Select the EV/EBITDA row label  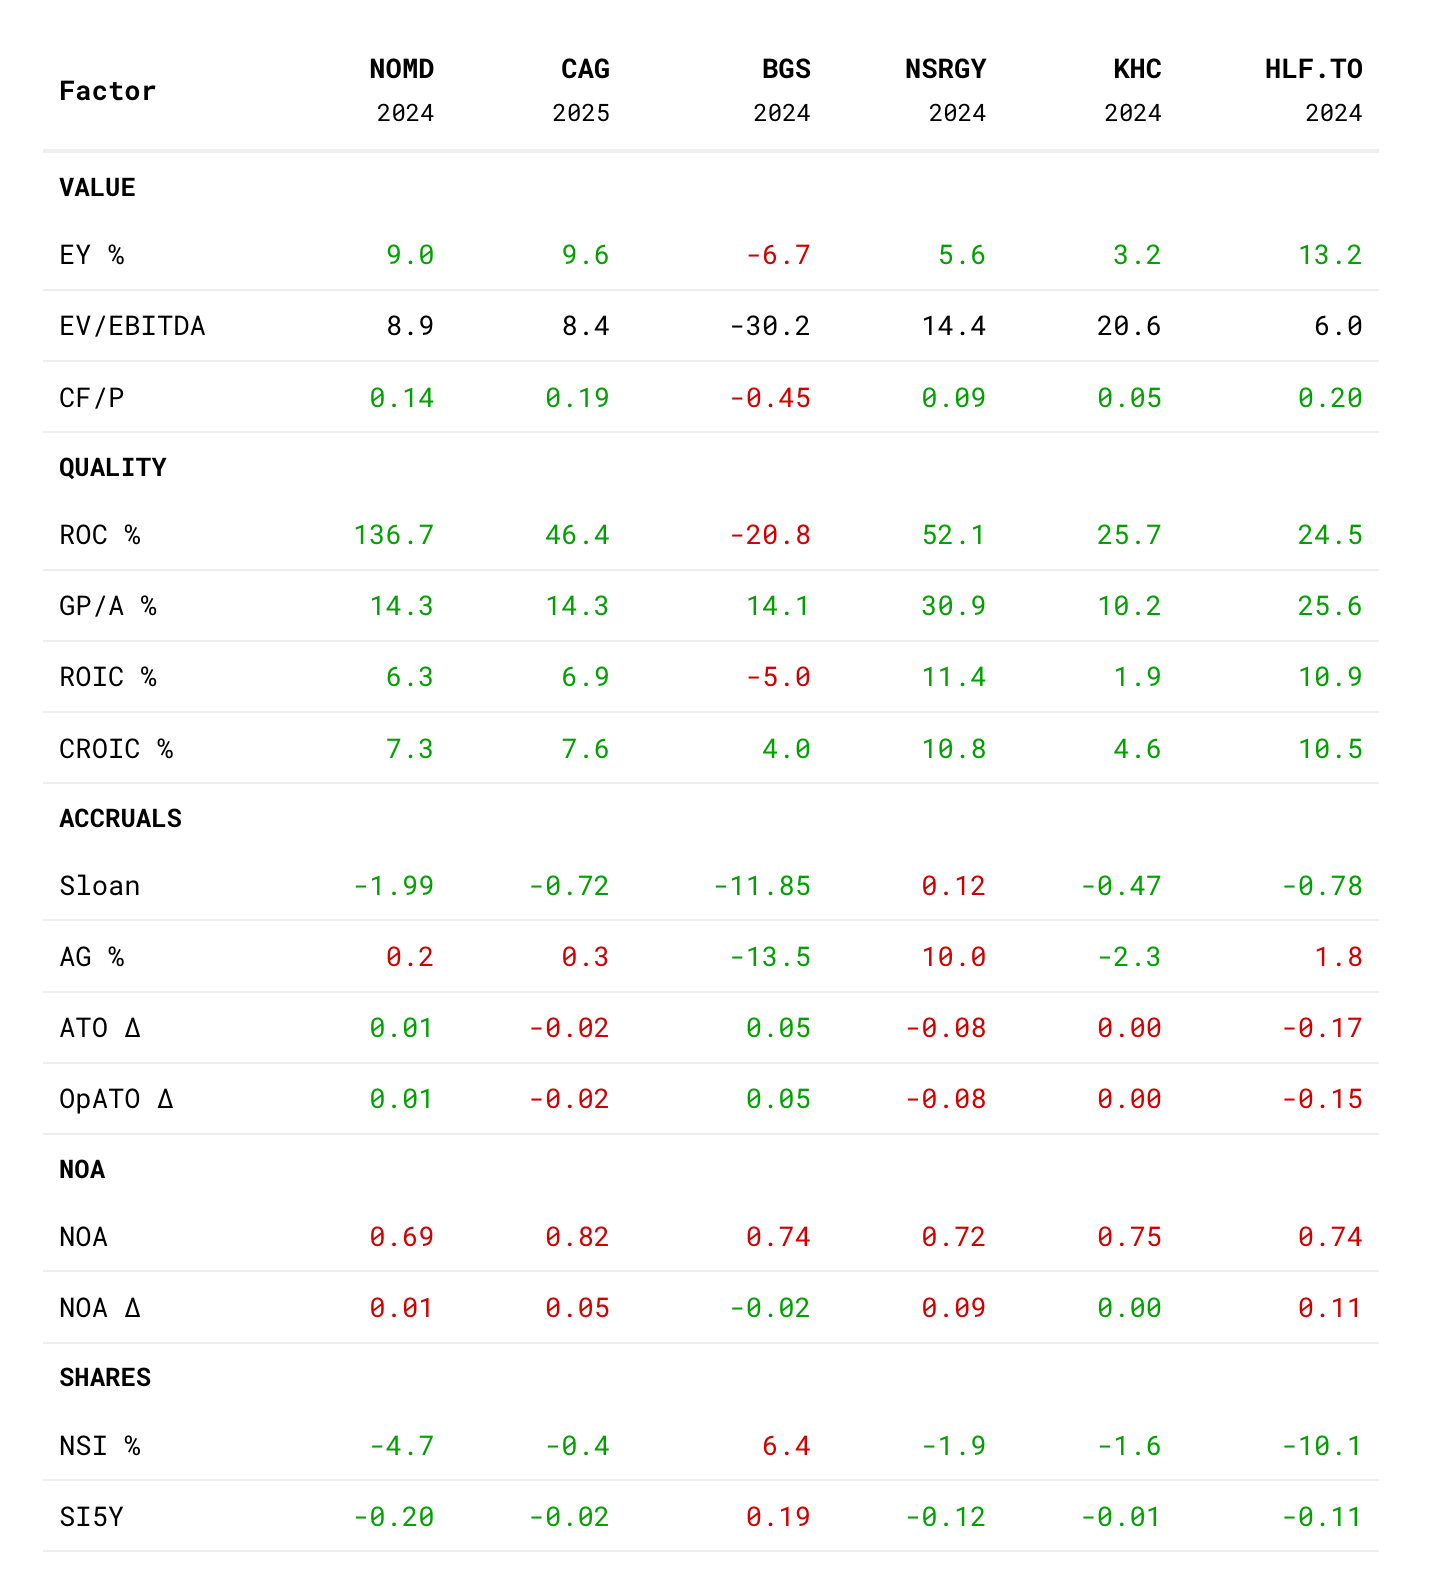pyautogui.click(x=132, y=326)
